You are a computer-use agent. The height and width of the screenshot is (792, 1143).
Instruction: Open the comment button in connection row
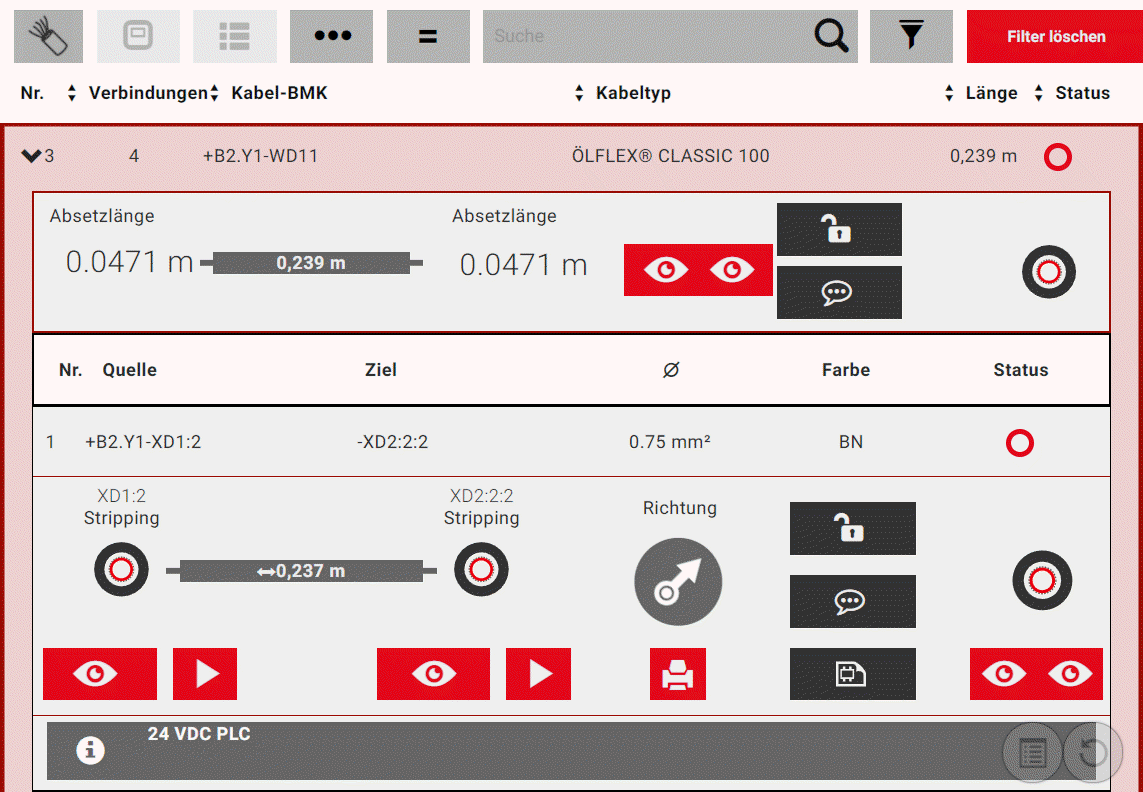(853, 602)
